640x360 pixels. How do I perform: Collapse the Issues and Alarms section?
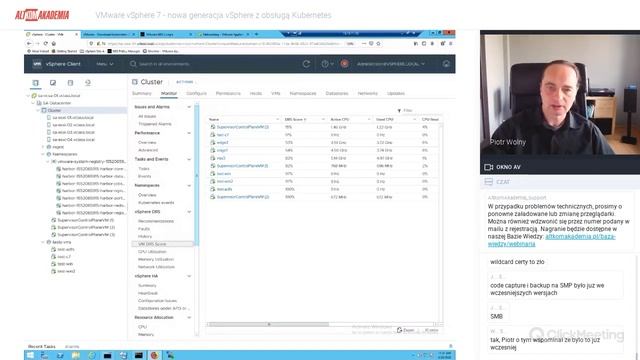point(189,107)
